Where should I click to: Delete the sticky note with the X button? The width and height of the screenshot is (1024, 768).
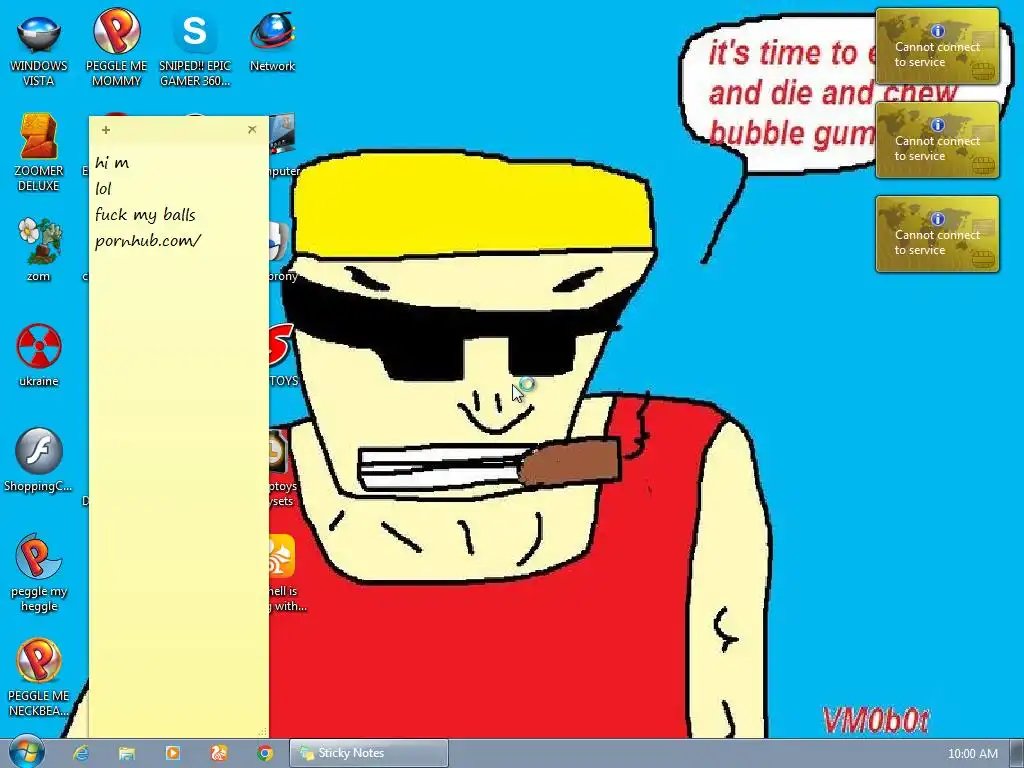coord(252,129)
